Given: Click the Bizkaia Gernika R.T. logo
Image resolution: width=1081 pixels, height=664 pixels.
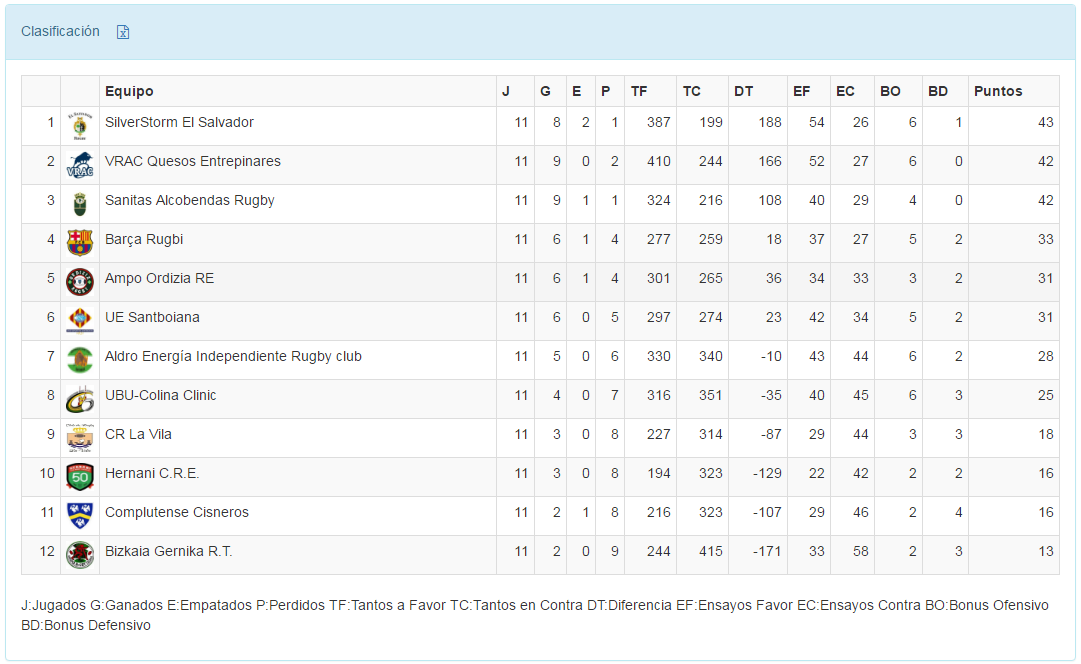Looking at the screenshot, I should click(80, 555).
